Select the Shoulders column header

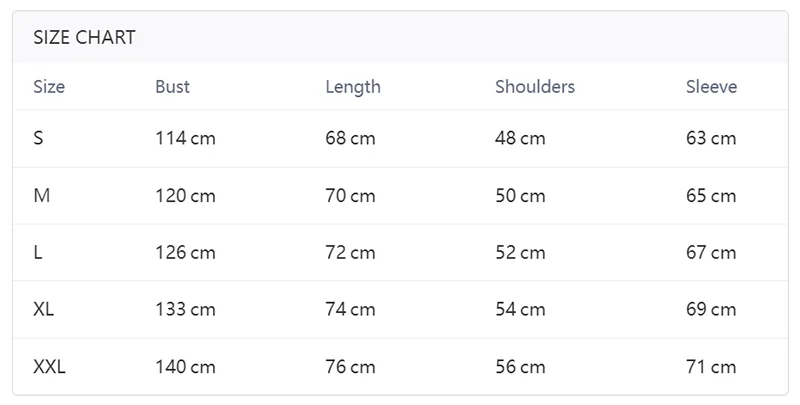pyautogui.click(x=535, y=87)
